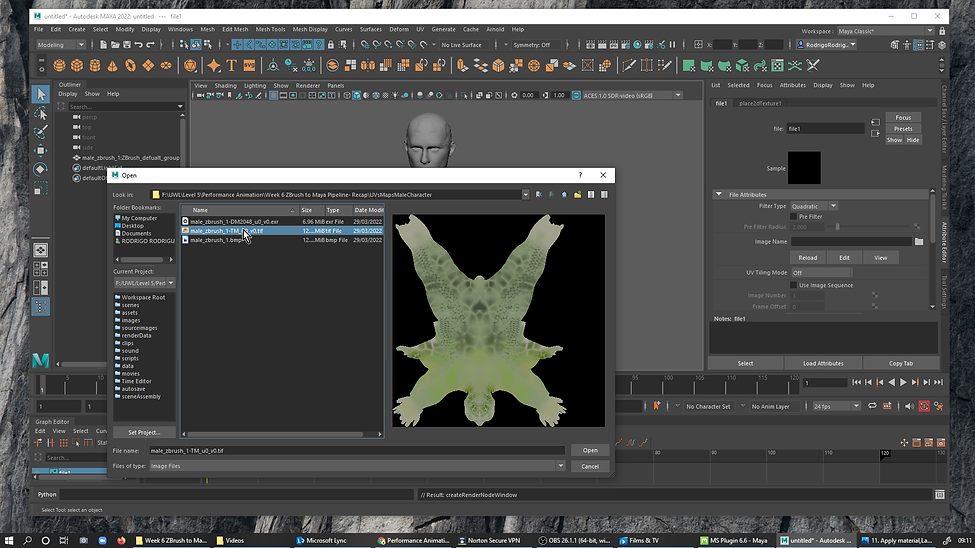Click the File name input field
Screen dimensions: 975x548
click(x=357, y=450)
